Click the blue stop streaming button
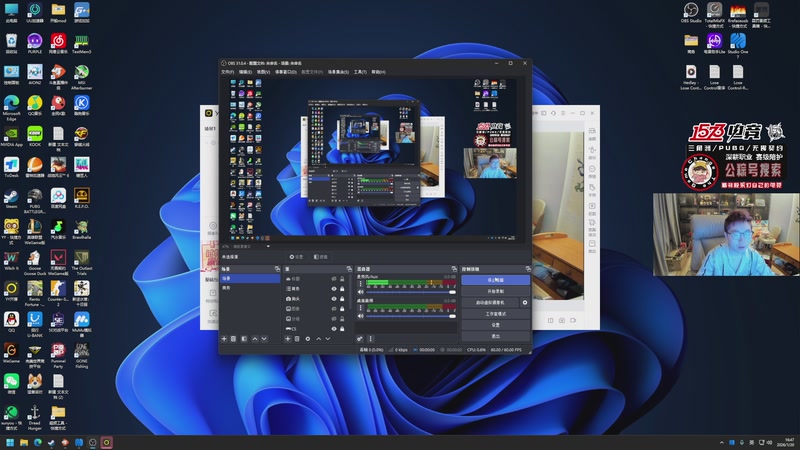 [495, 280]
